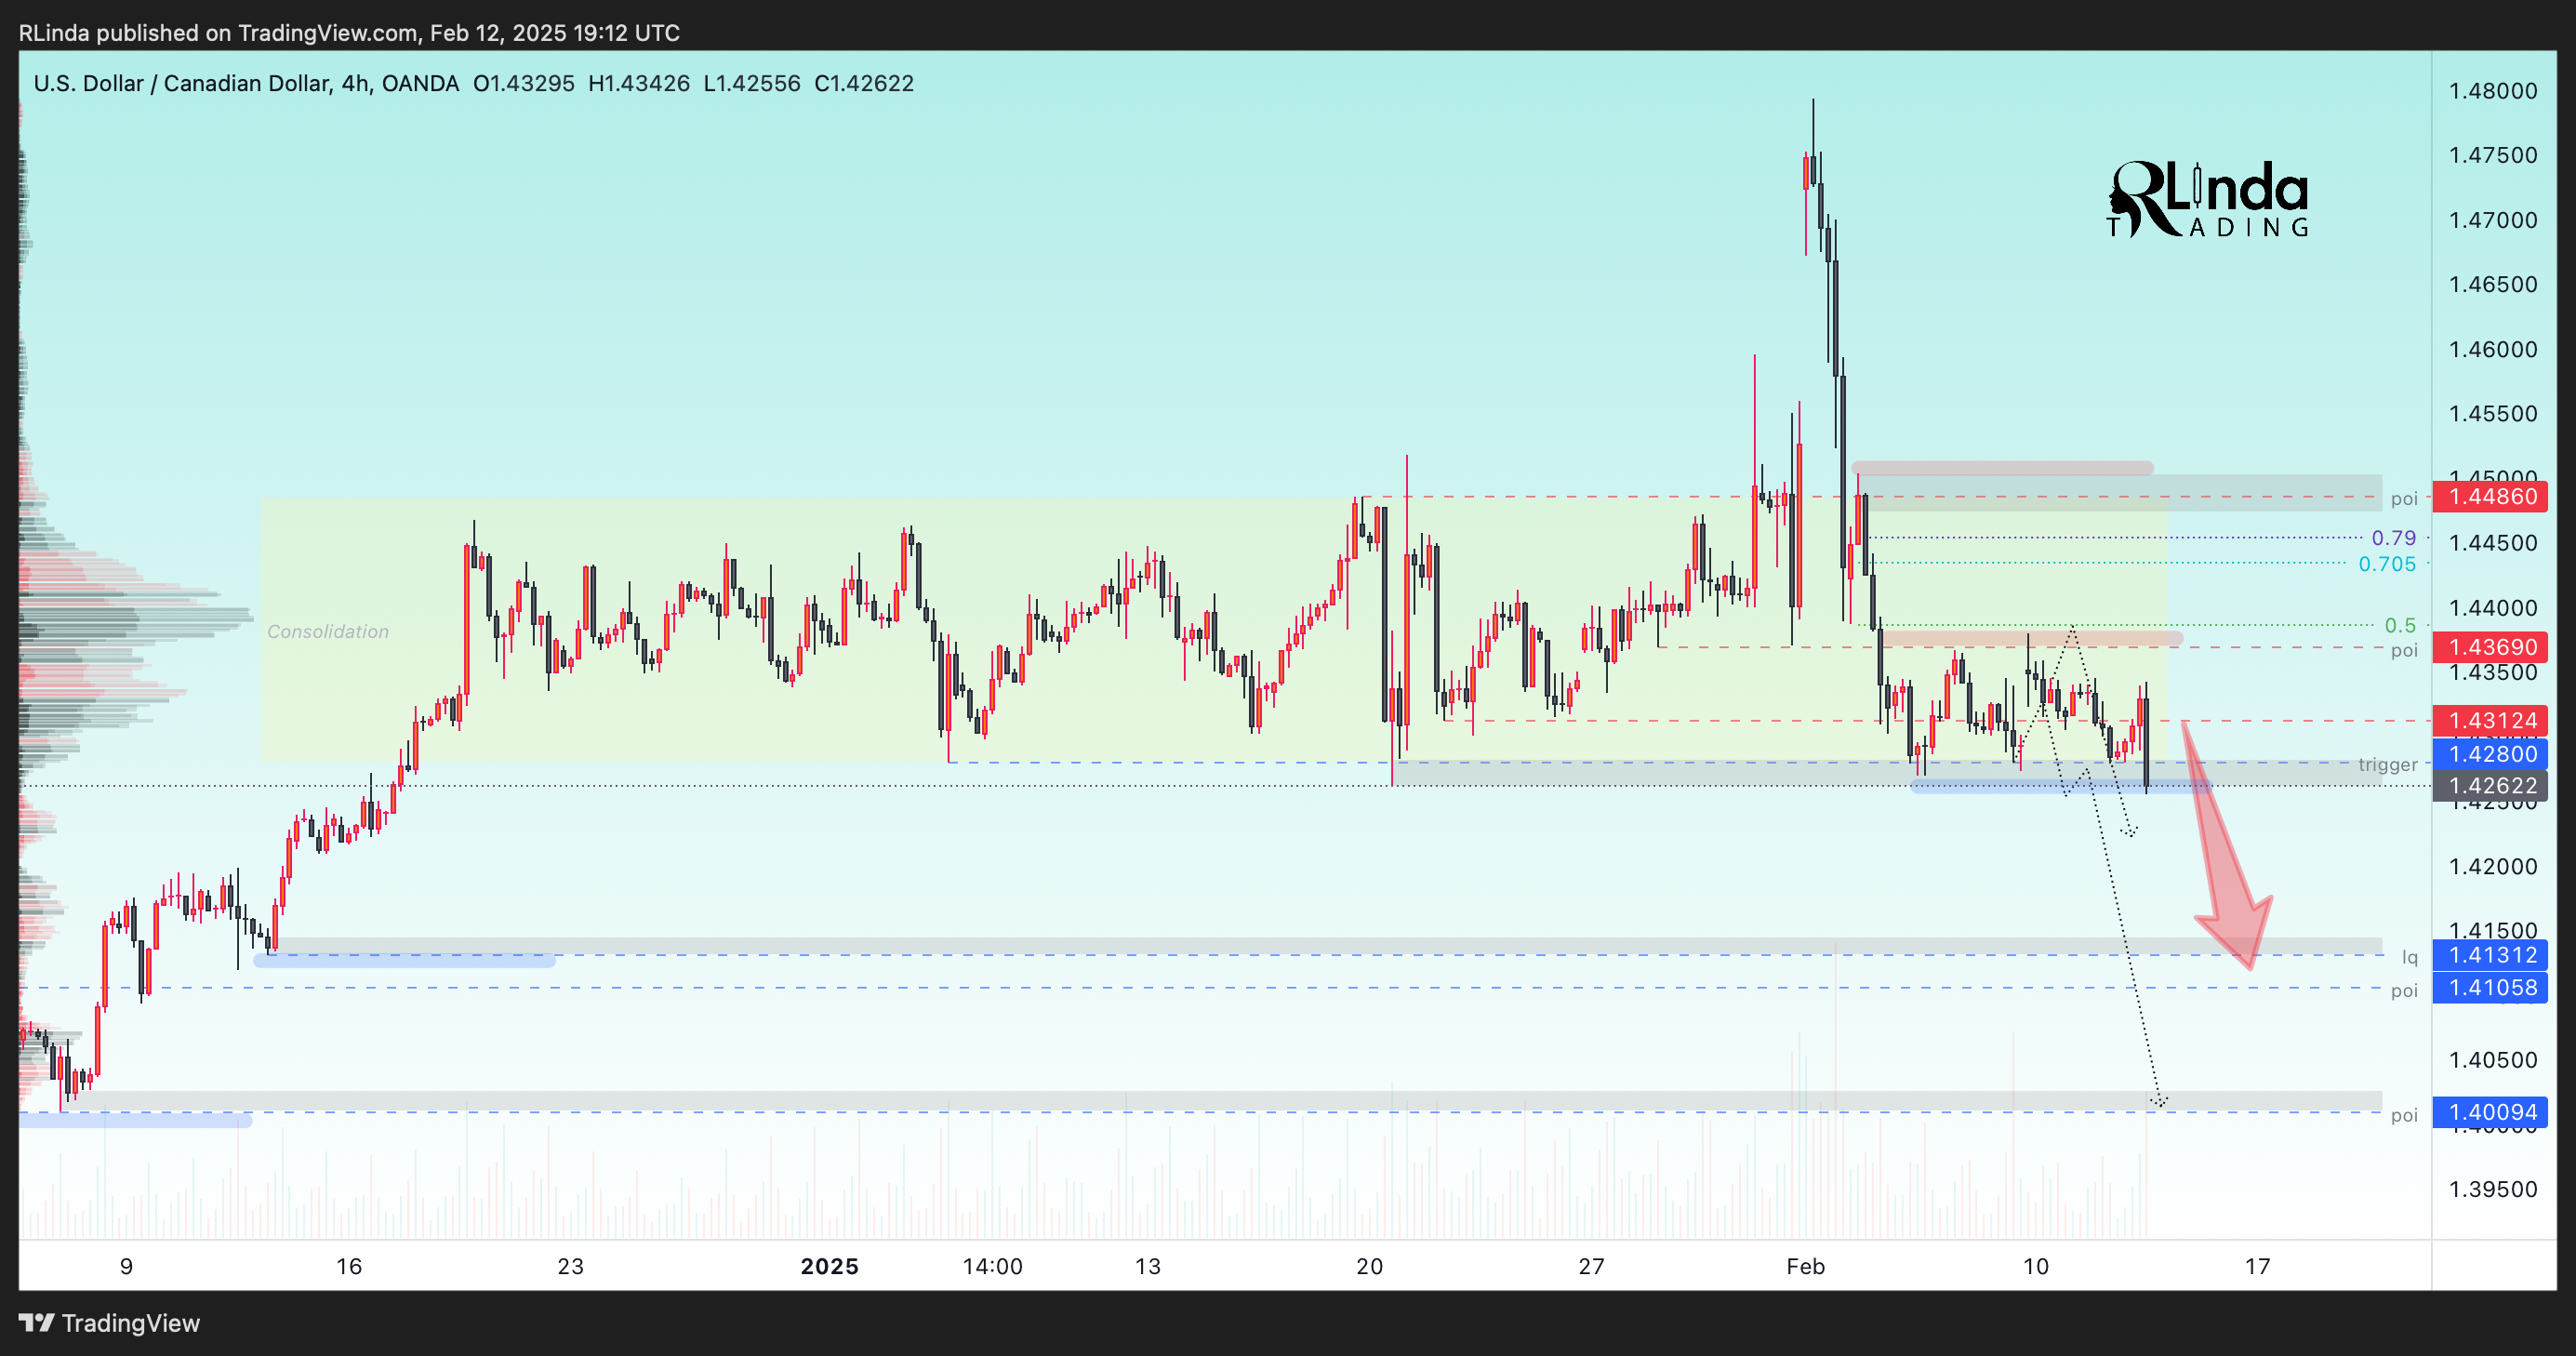The image size is (2576, 1356).
Task: Click the 1.41058 blue price label
Action: pyautogui.click(x=2491, y=988)
